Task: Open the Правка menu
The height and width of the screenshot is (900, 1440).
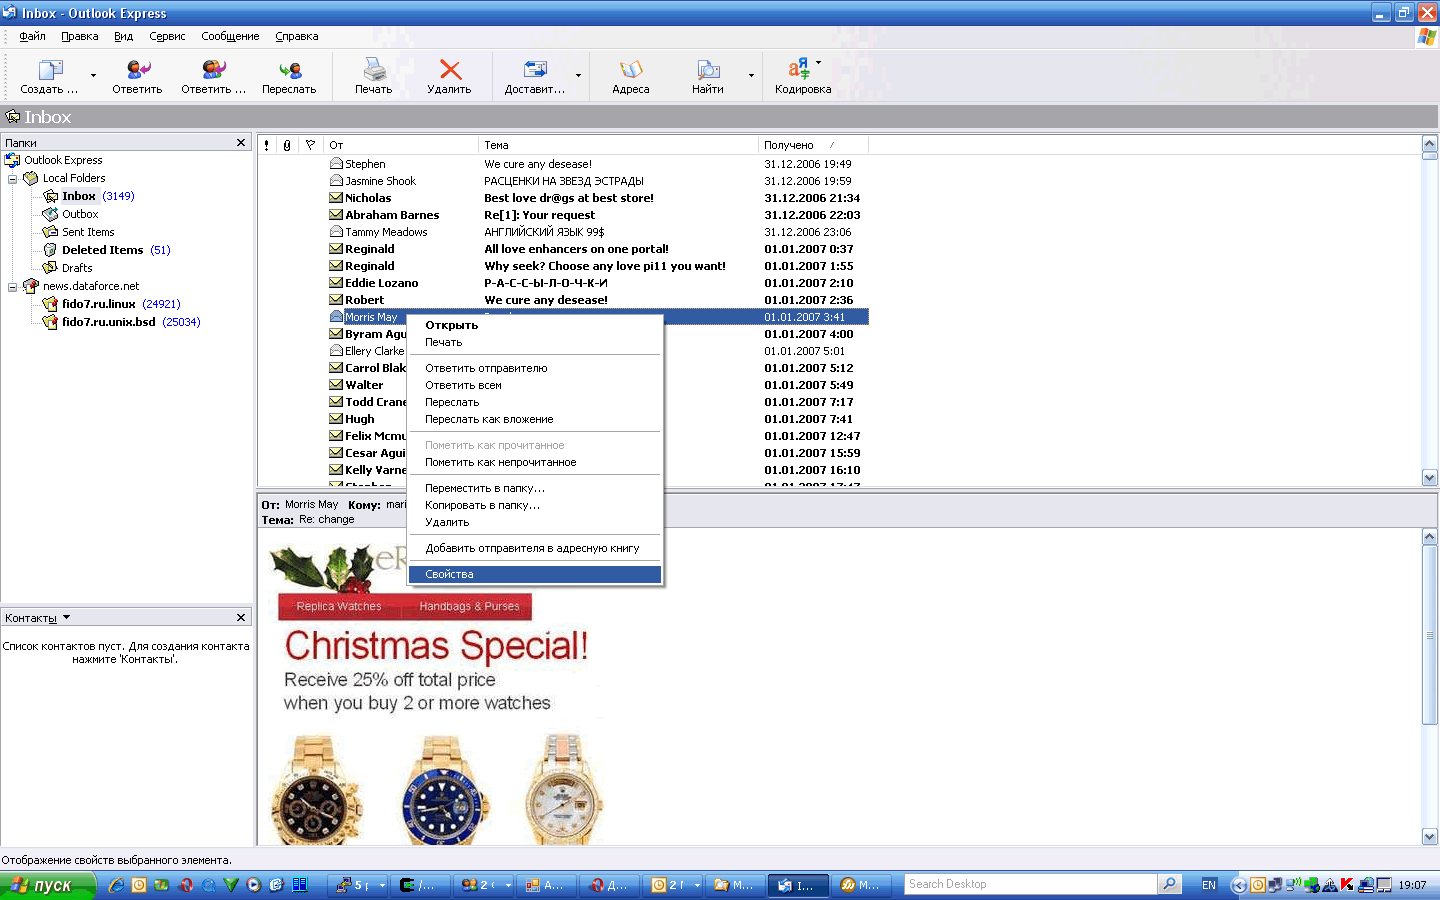Action: tap(79, 36)
